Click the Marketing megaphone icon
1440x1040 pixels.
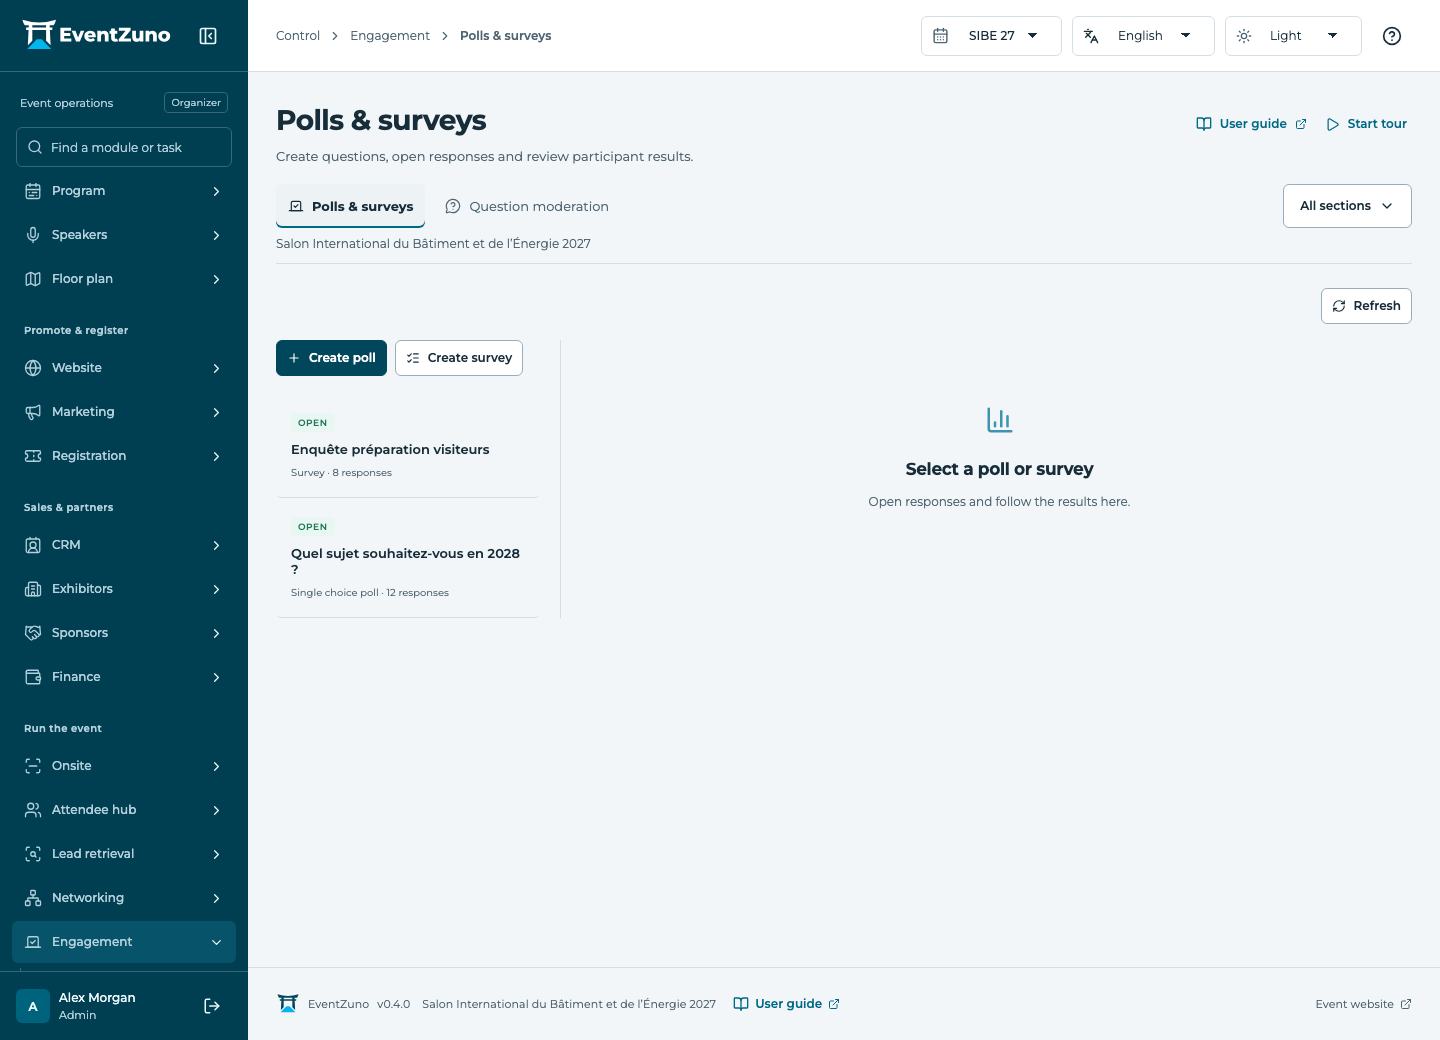pyautogui.click(x=33, y=412)
